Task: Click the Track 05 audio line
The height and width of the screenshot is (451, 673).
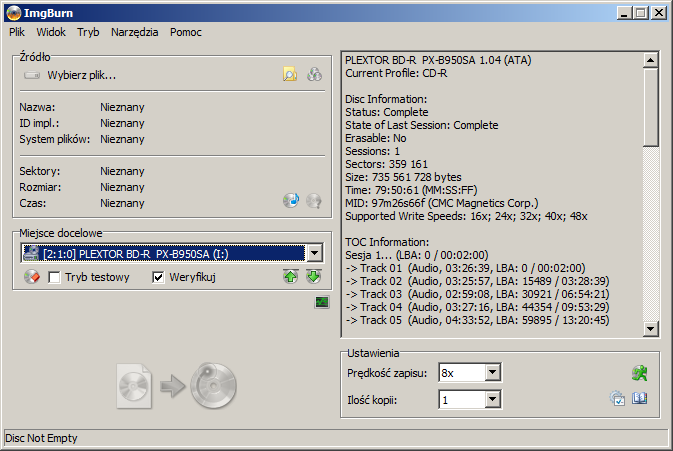Action: coord(477,320)
